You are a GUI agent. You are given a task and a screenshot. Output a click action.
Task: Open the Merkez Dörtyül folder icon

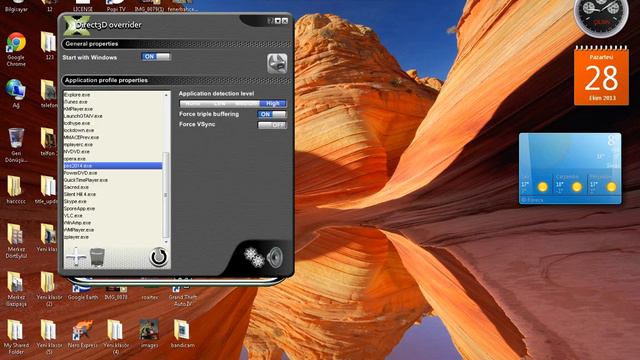[16, 241]
